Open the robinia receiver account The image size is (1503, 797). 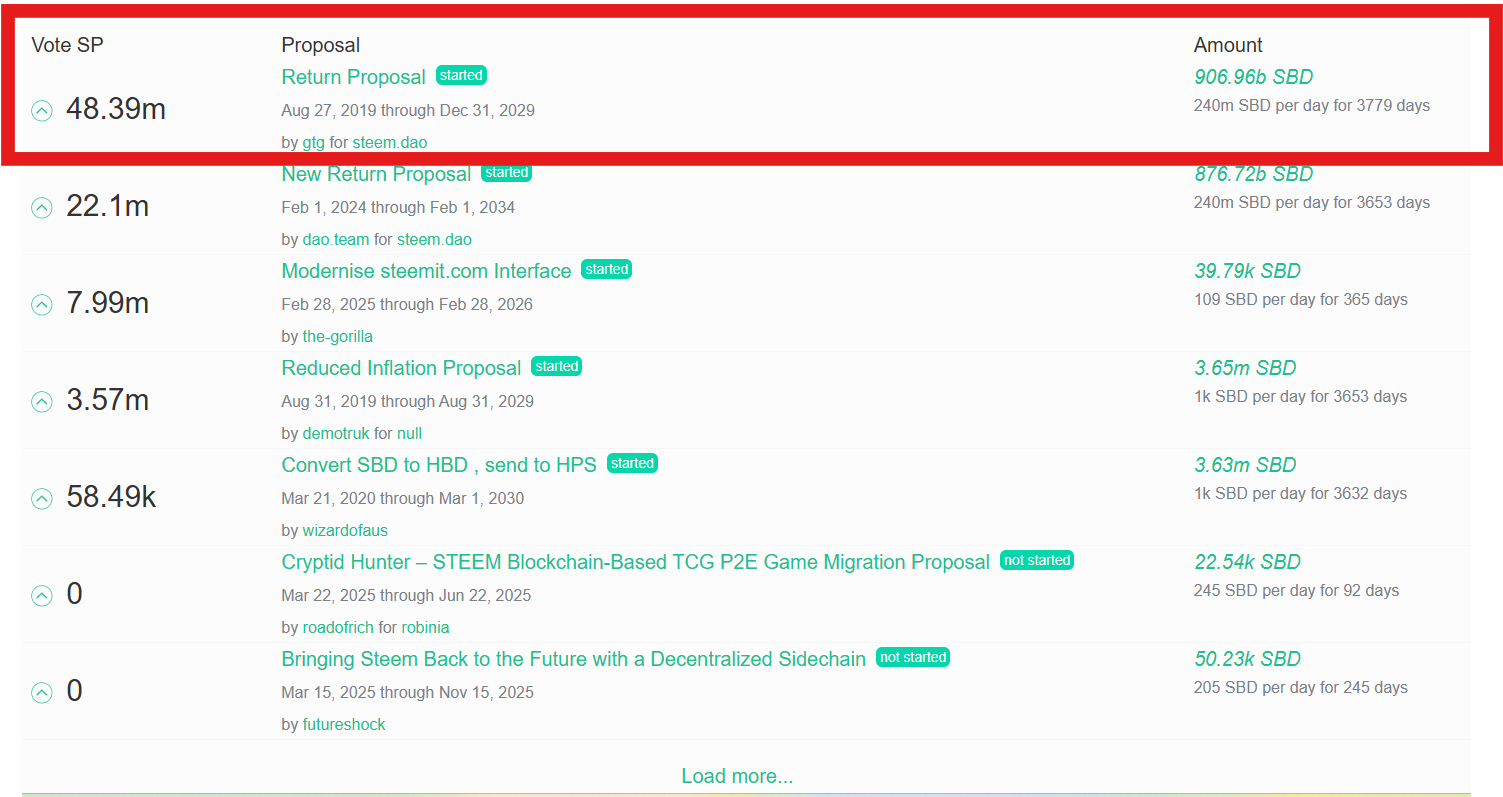pyautogui.click(x=425, y=627)
